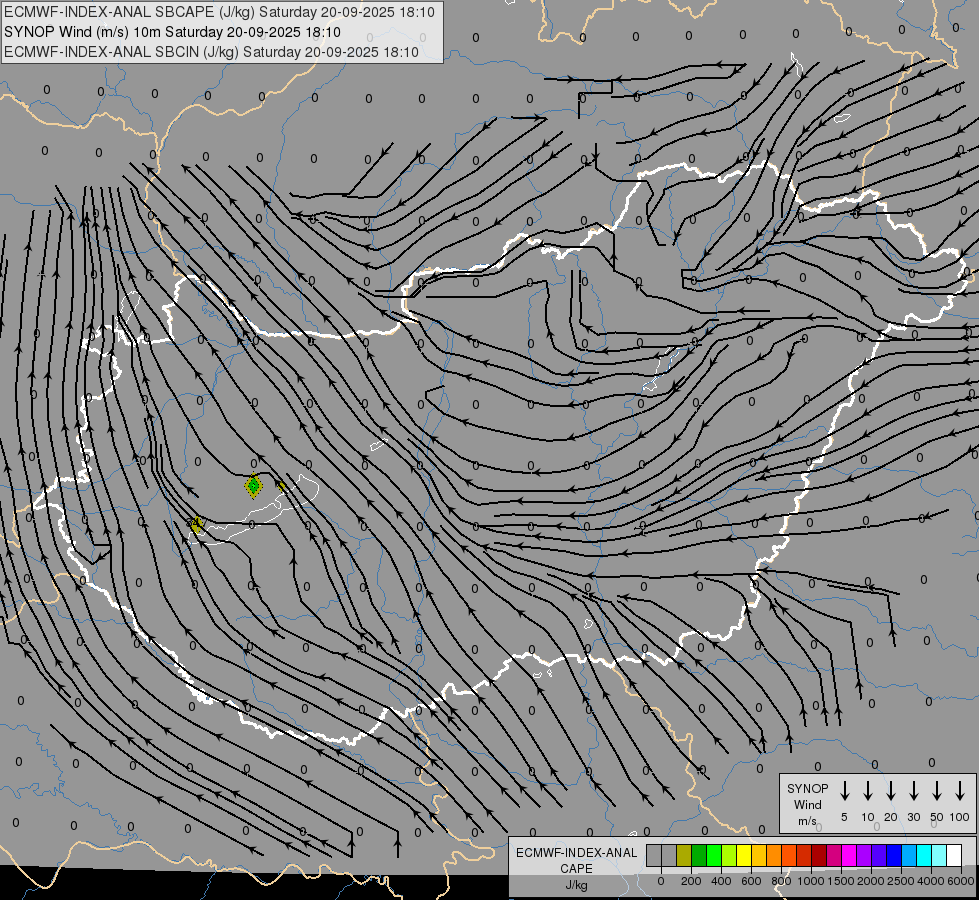This screenshot has width=979, height=900.
Task: Click the 2000 tick label on CAPE scale
Action: tap(871, 881)
